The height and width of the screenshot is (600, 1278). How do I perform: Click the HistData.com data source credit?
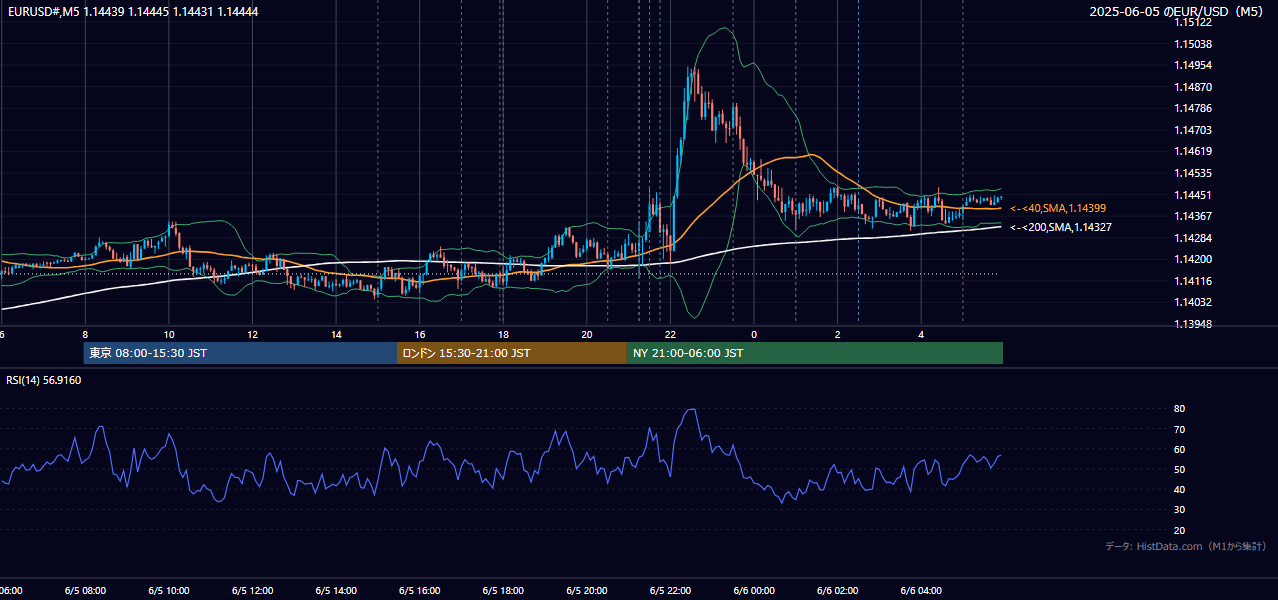[x=1185, y=547]
